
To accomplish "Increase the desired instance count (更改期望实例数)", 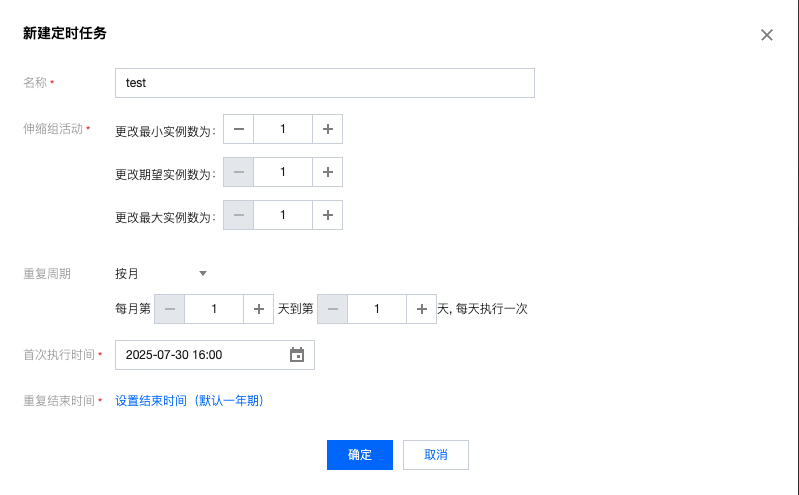I will pos(328,172).
